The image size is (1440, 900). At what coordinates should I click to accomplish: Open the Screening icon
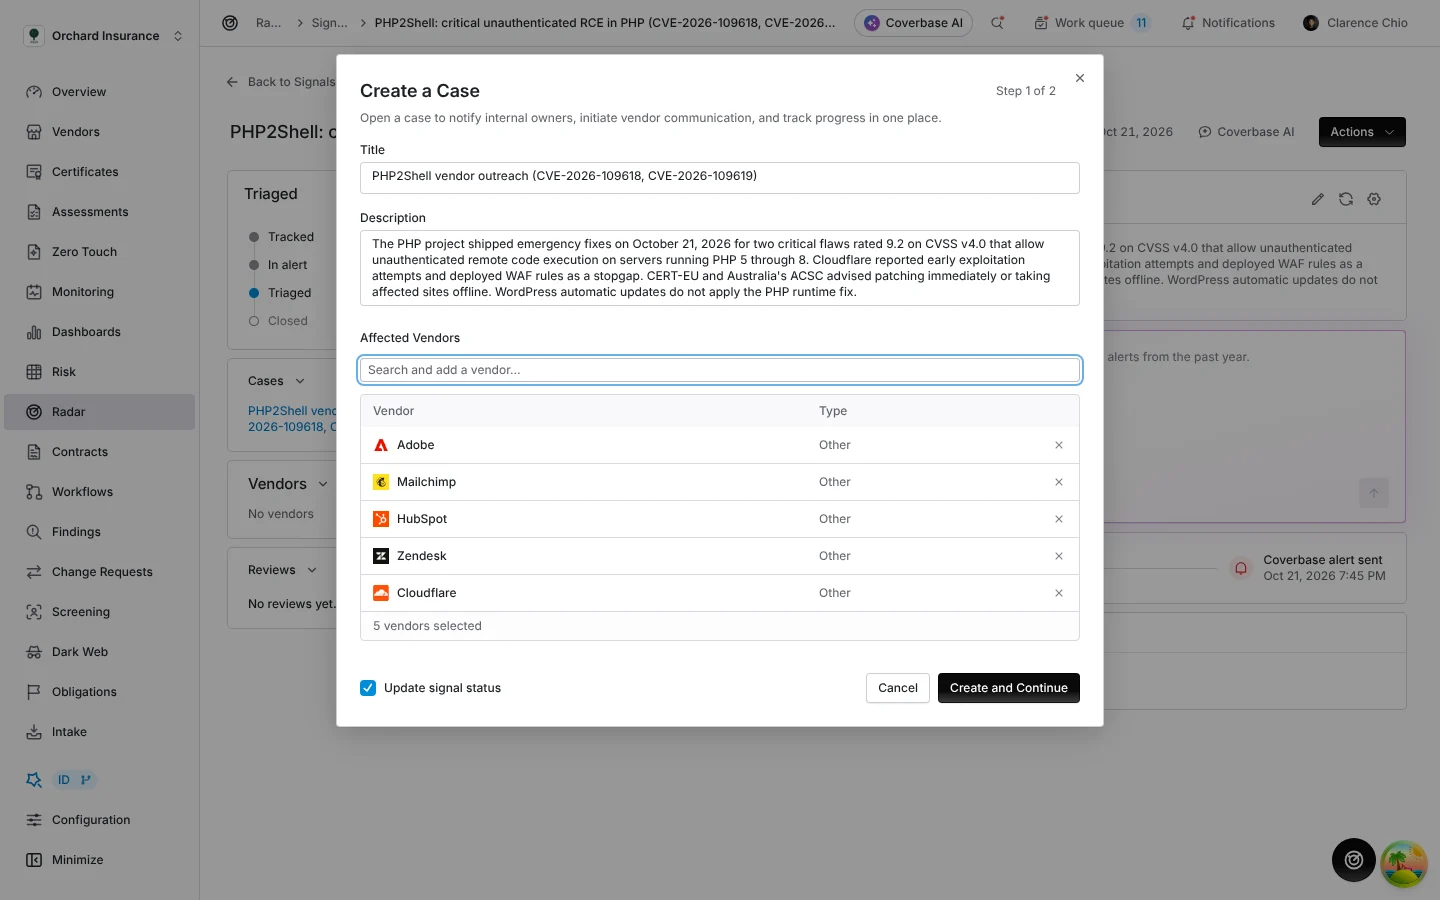tap(34, 612)
